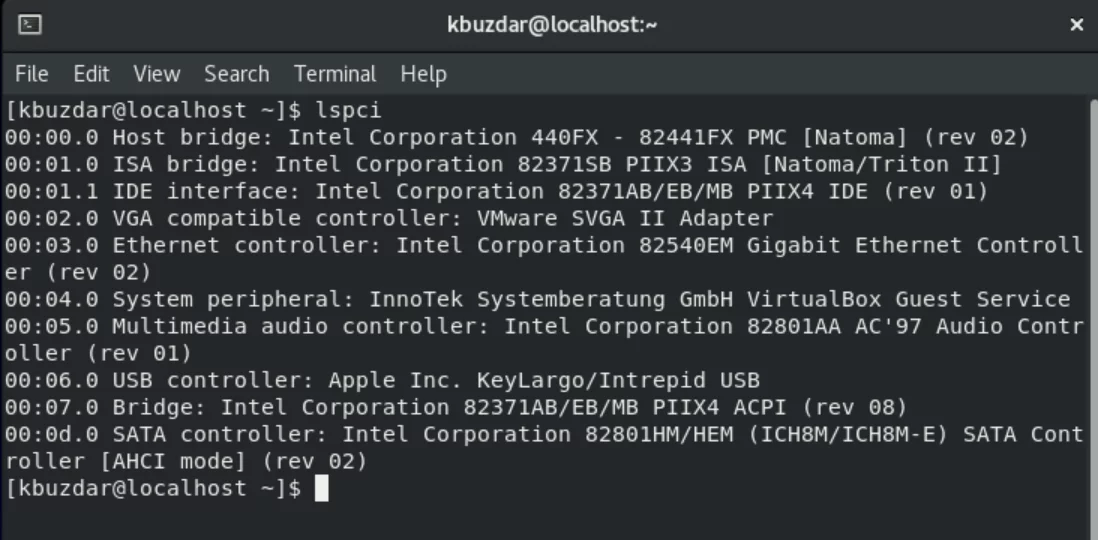The height and width of the screenshot is (540, 1098).
Task: Click the terminal icon in title bar
Action: click(x=30, y=25)
